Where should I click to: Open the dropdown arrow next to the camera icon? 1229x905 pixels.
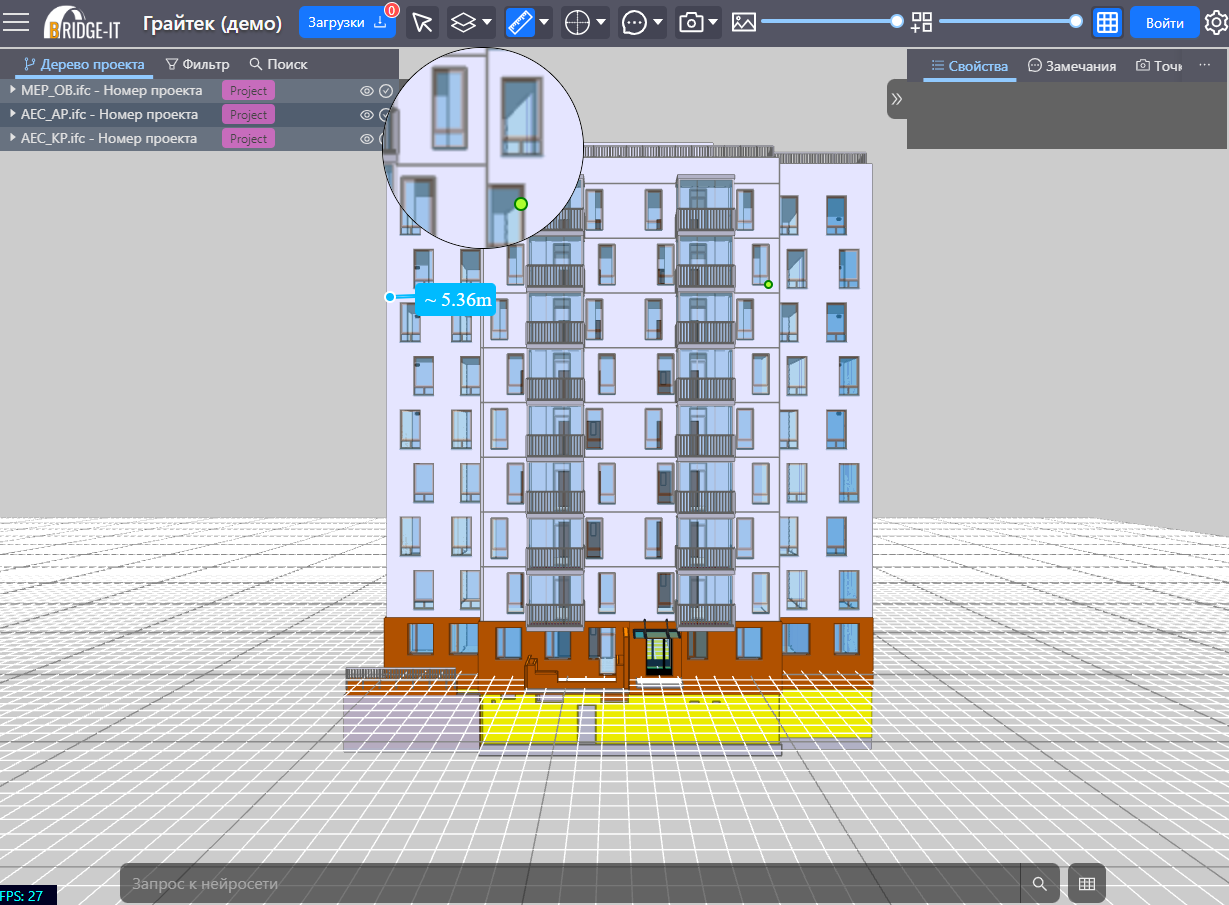(714, 23)
